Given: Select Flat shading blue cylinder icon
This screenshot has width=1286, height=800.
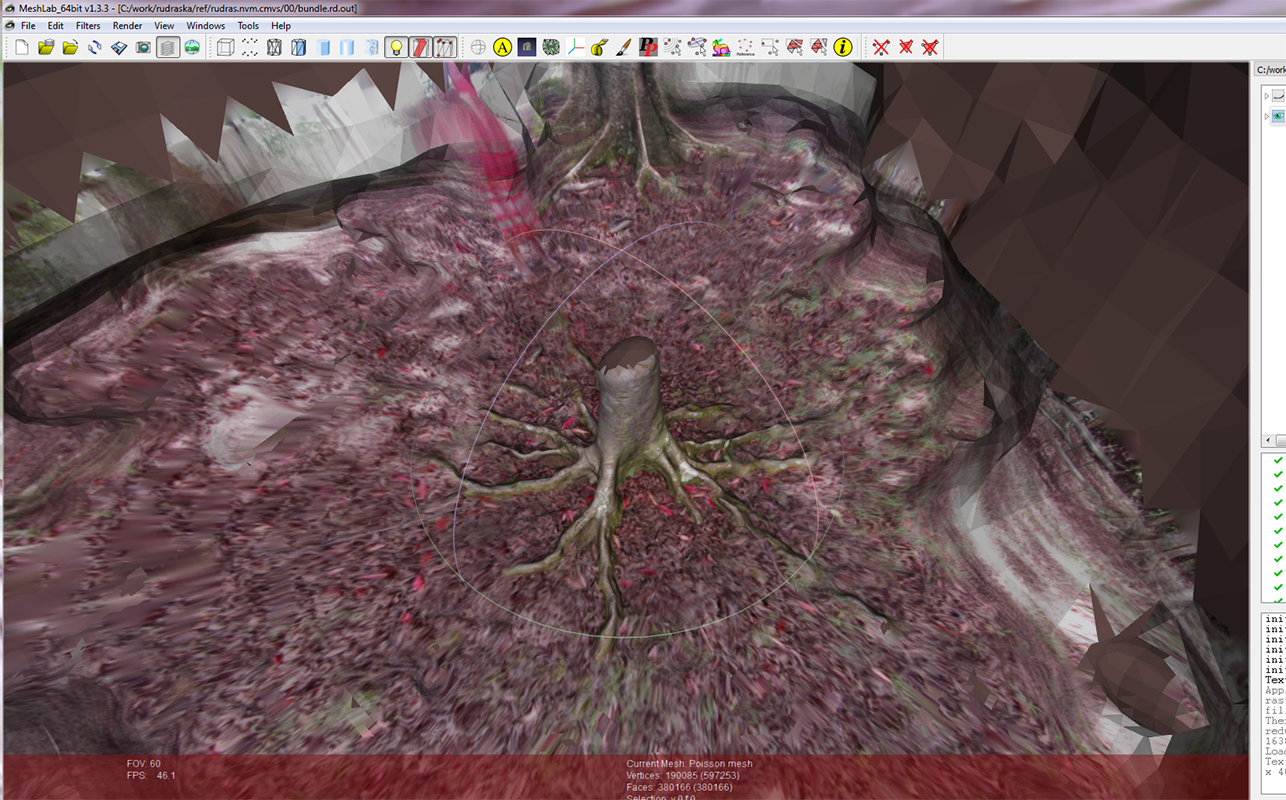Looking at the screenshot, I should click(x=323, y=47).
